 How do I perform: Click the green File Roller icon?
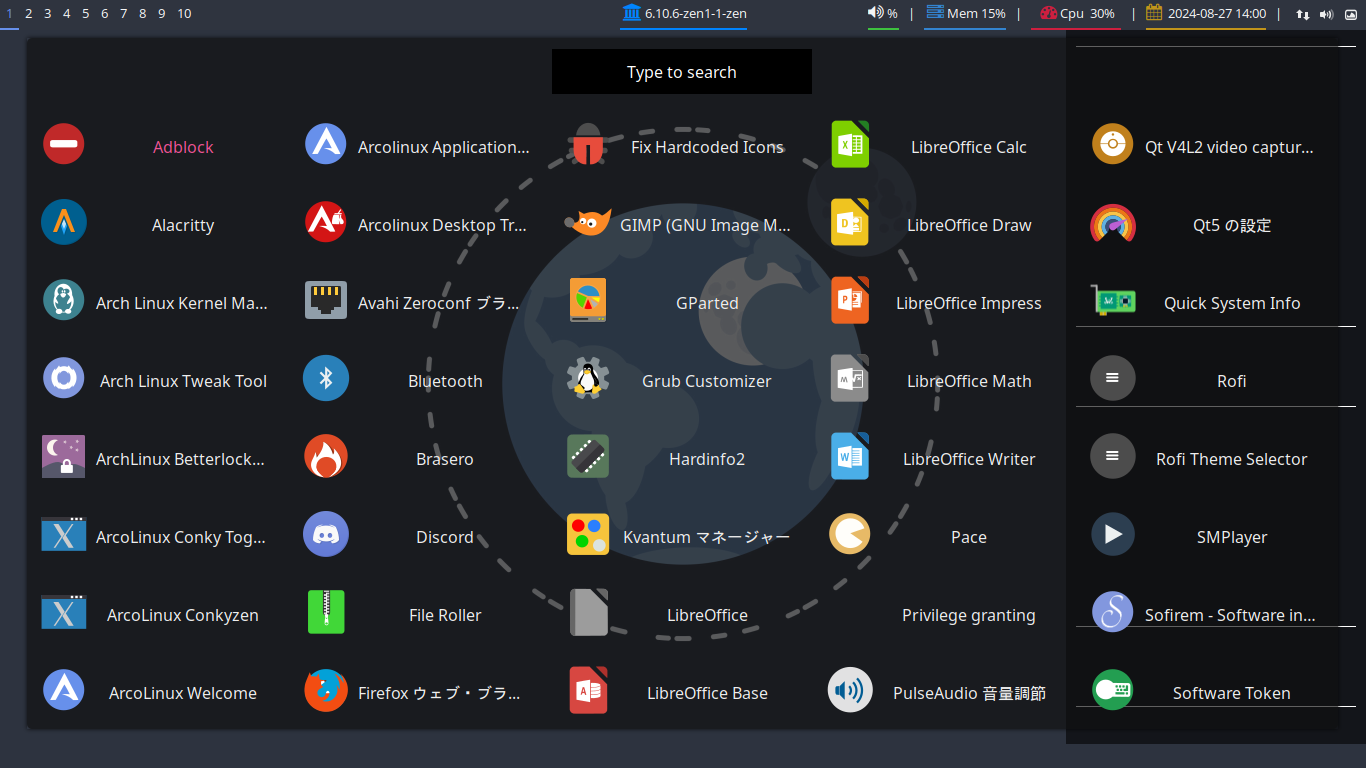326,612
